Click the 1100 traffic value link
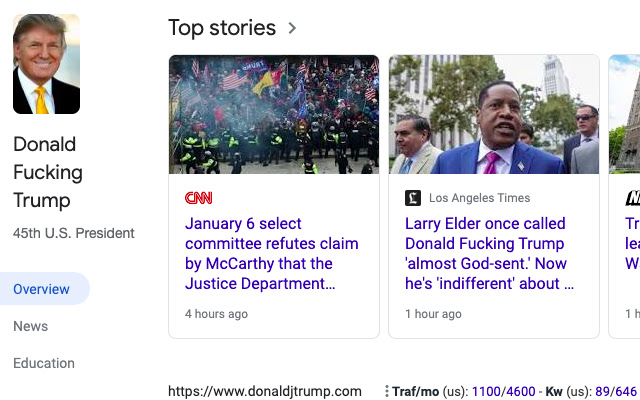Screen dimensions: 640x400 tap(486, 391)
